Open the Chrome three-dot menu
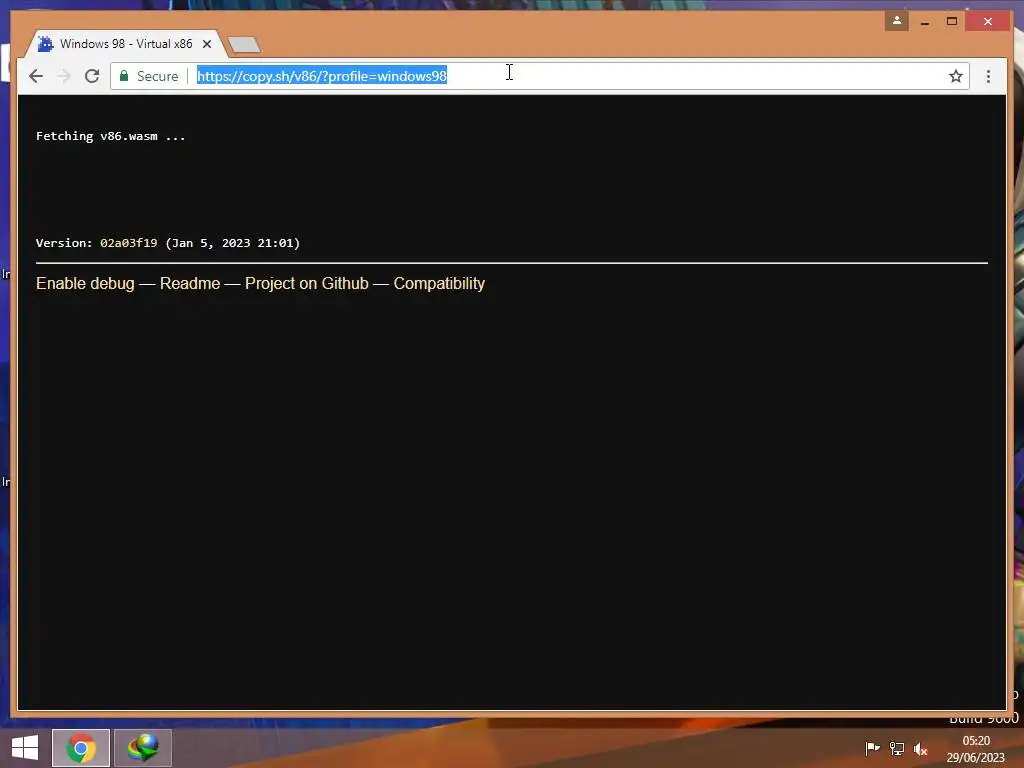Screen dimensions: 1024x768 pyautogui.click(x=988, y=76)
